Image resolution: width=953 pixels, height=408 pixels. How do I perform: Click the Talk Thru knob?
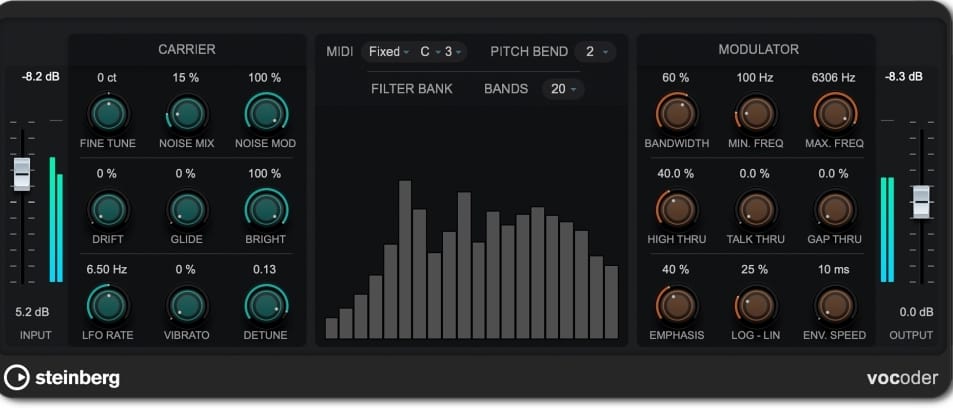click(756, 209)
